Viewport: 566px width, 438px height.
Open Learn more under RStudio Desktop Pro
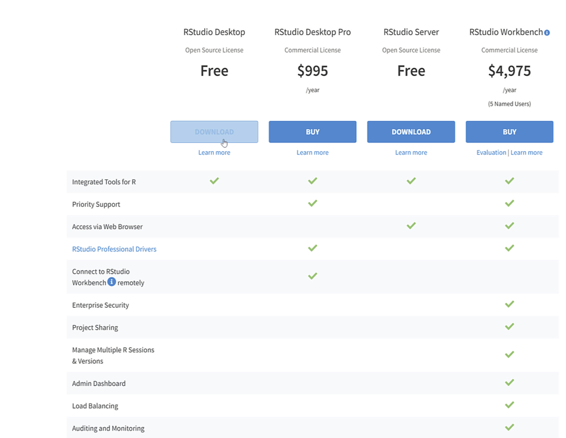313,153
